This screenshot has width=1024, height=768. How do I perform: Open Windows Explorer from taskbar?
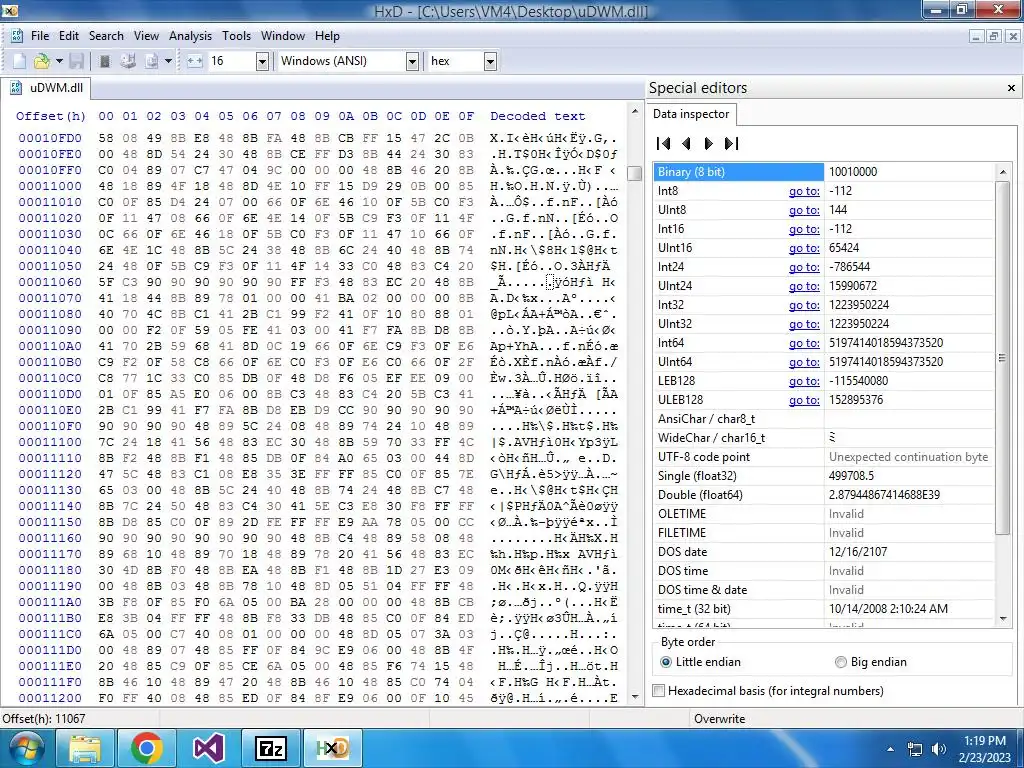(86, 748)
